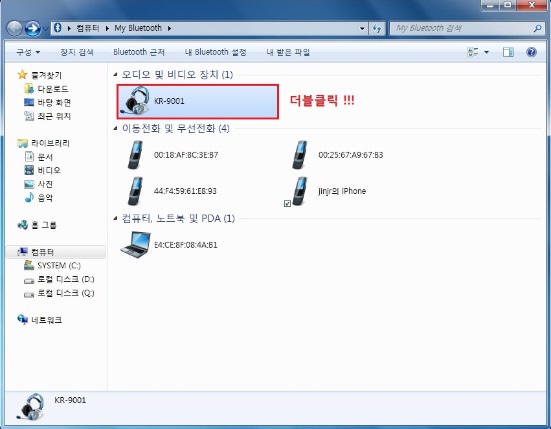Expand arrow before 컴퓨터 breadcrumb

pos(69,28)
